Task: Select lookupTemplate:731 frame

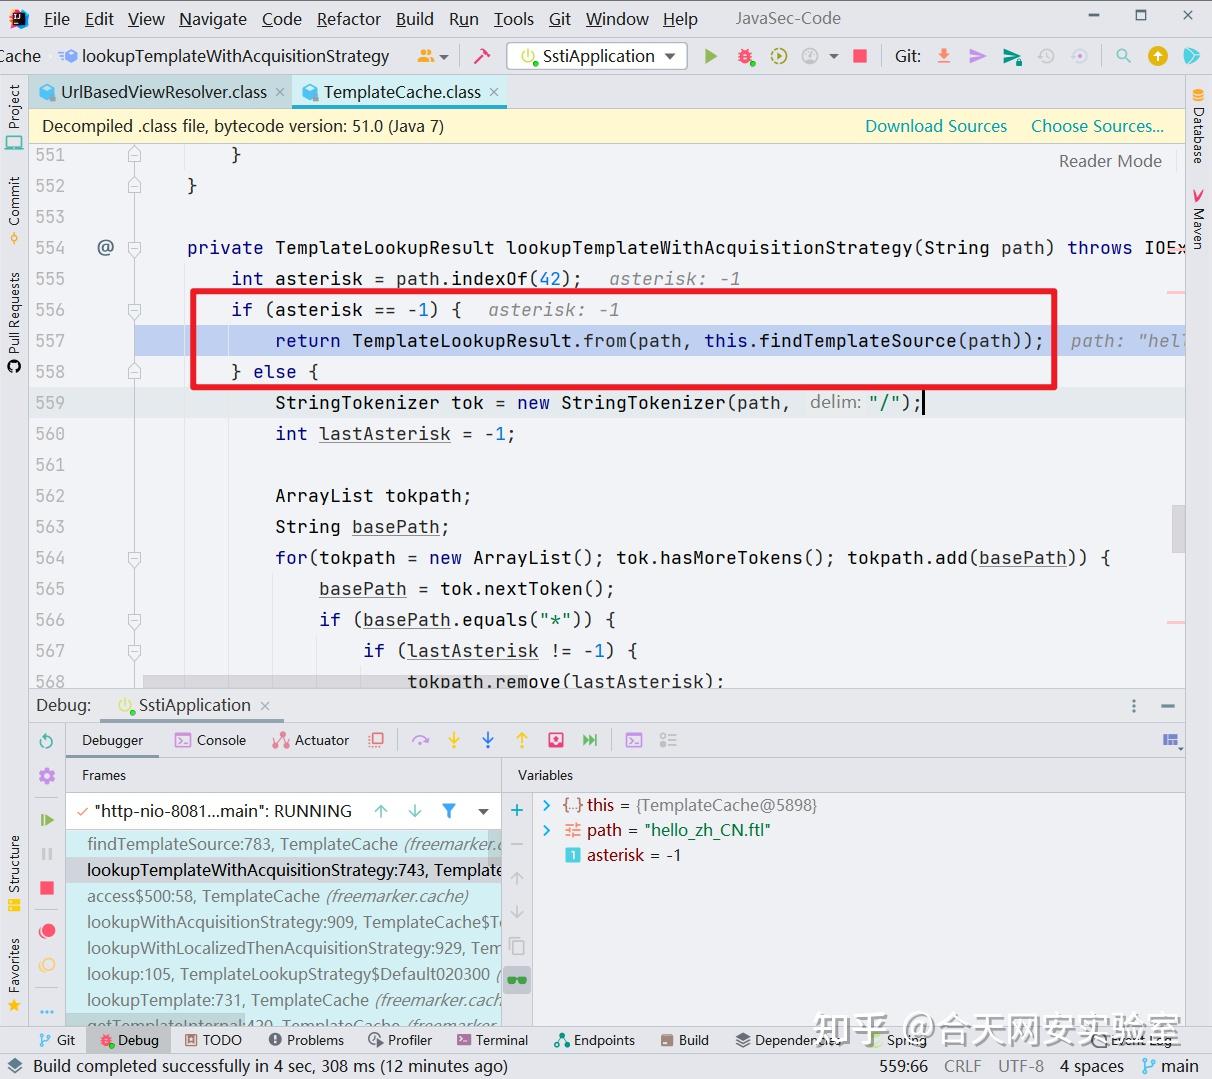Action: (283, 1000)
